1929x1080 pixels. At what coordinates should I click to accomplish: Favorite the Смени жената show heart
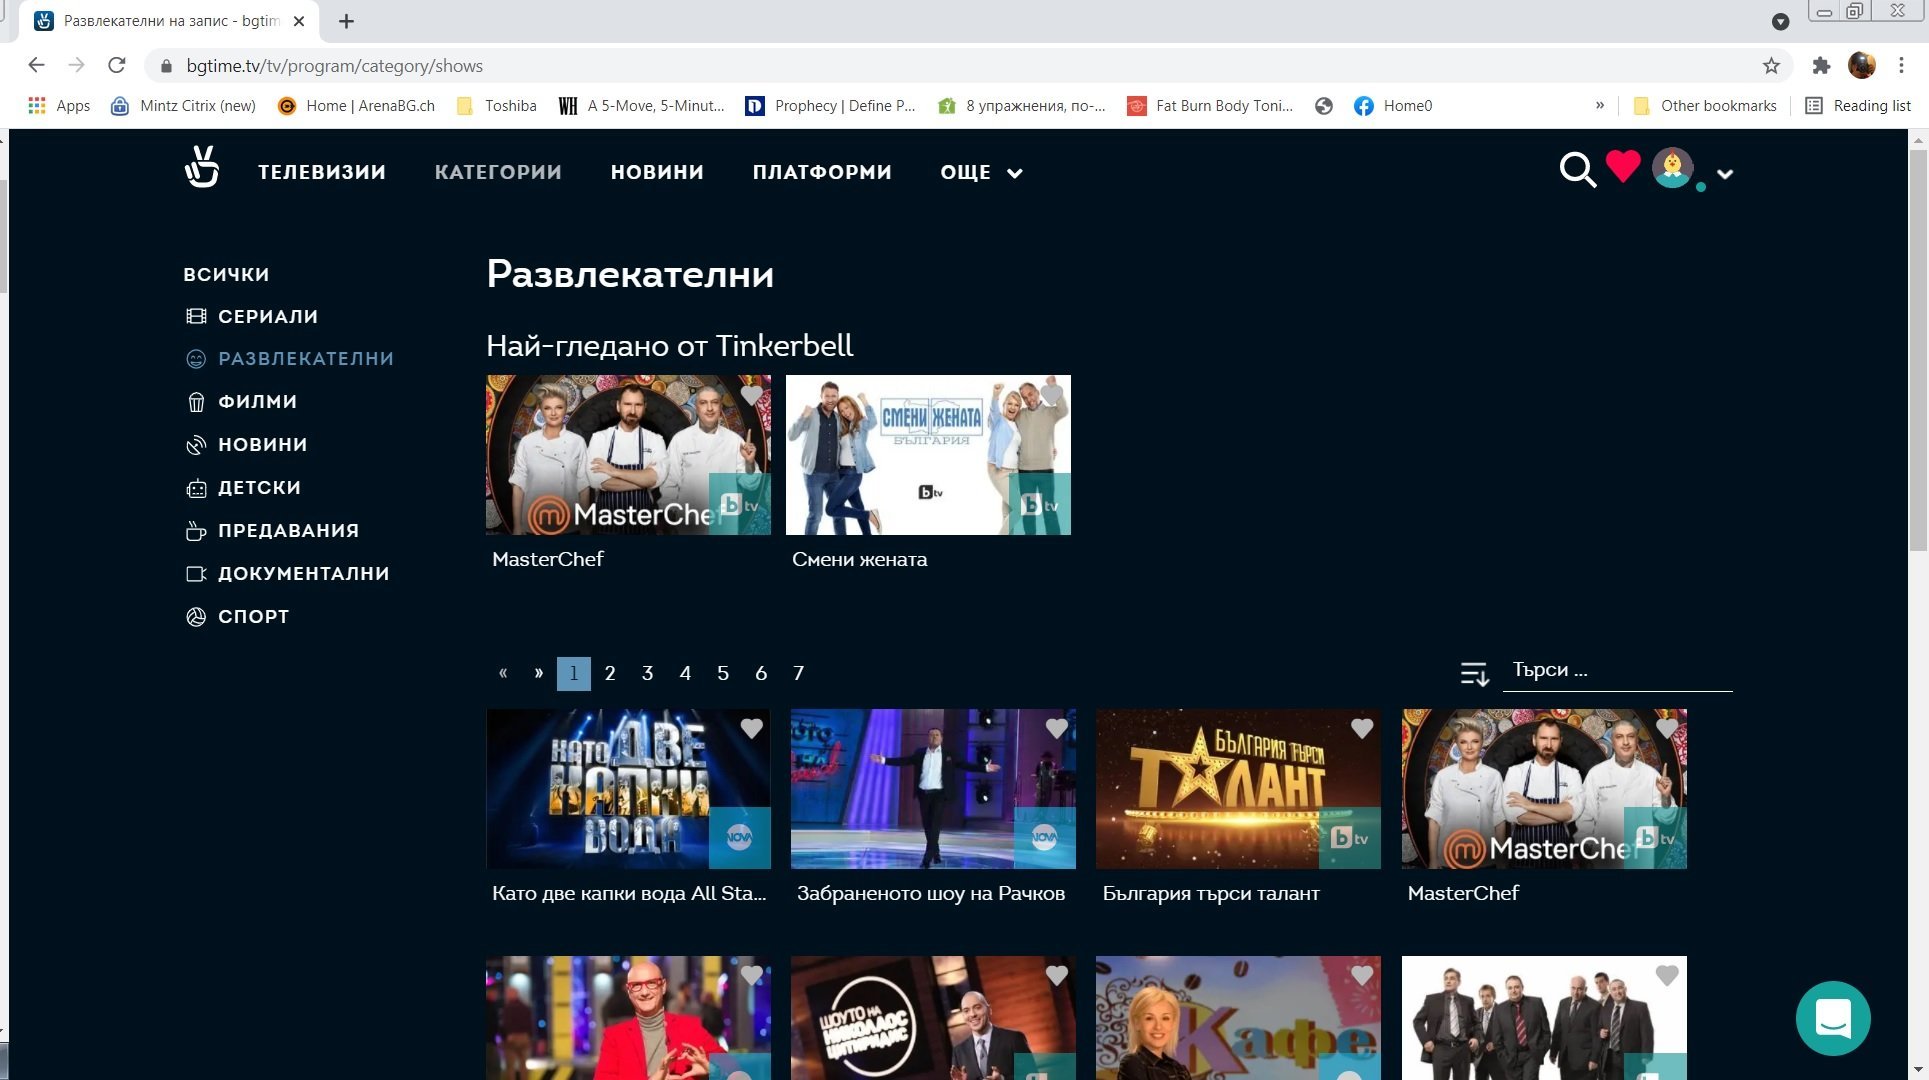pos(1051,394)
